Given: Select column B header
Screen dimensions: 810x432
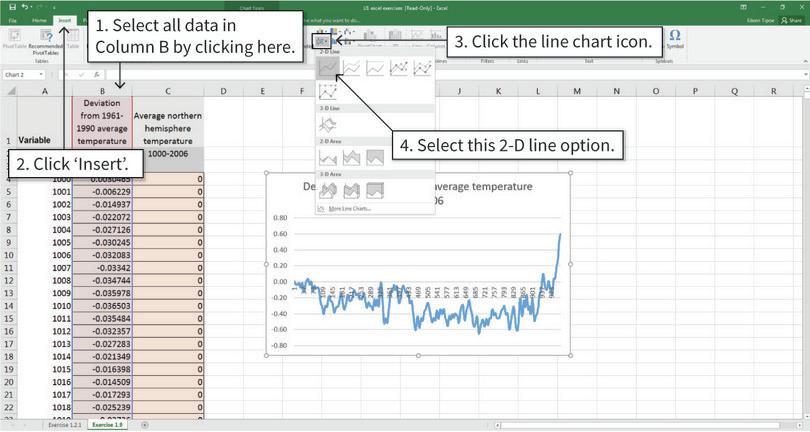Looking at the screenshot, I should [x=102, y=91].
